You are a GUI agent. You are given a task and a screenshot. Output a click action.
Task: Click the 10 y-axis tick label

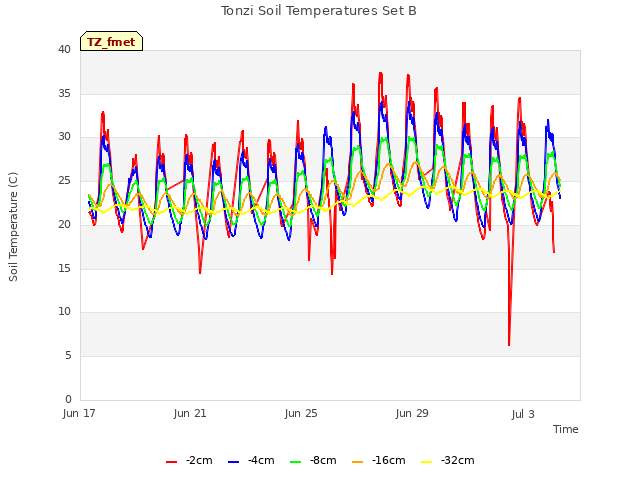click(64, 312)
